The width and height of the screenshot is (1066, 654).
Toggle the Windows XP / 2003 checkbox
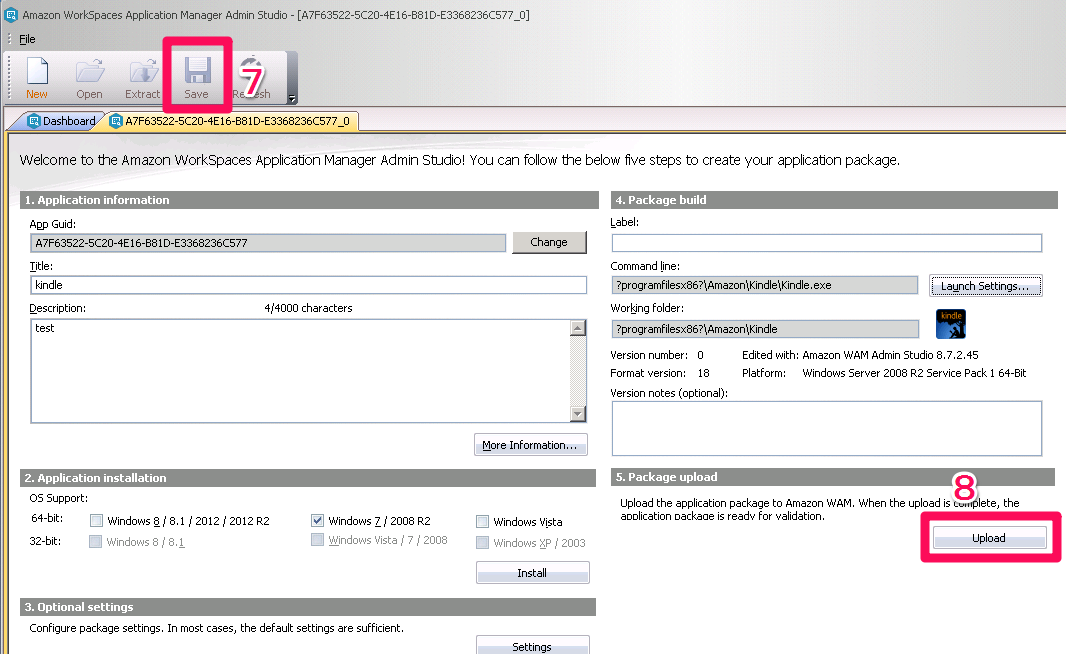pyautogui.click(x=482, y=543)
